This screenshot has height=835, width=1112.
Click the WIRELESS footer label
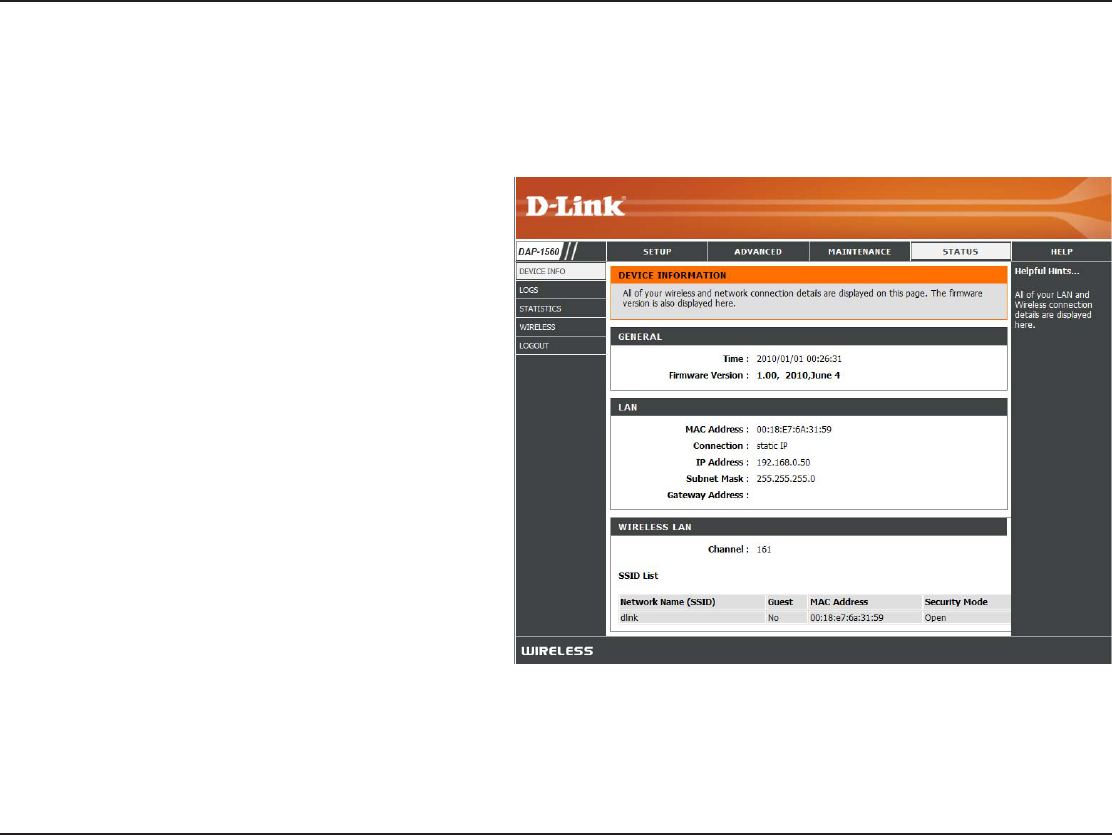[x=557, y=651]
